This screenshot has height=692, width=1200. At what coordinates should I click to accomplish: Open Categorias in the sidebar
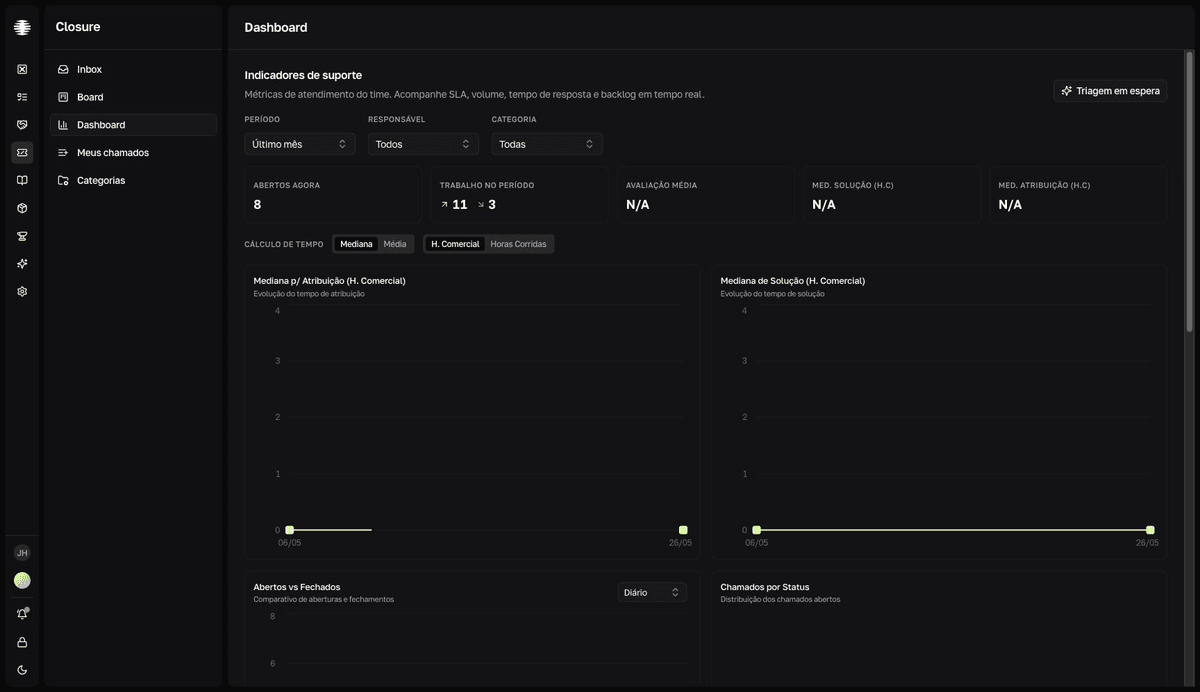pyautogui.click(x=133, y=181)
